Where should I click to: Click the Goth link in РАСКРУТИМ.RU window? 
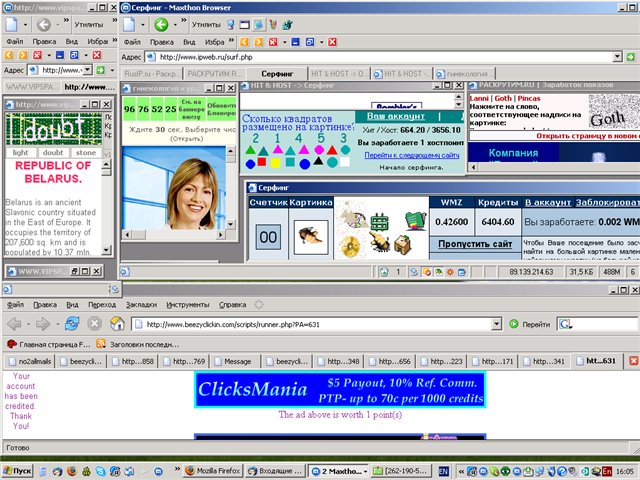point(503,98)
